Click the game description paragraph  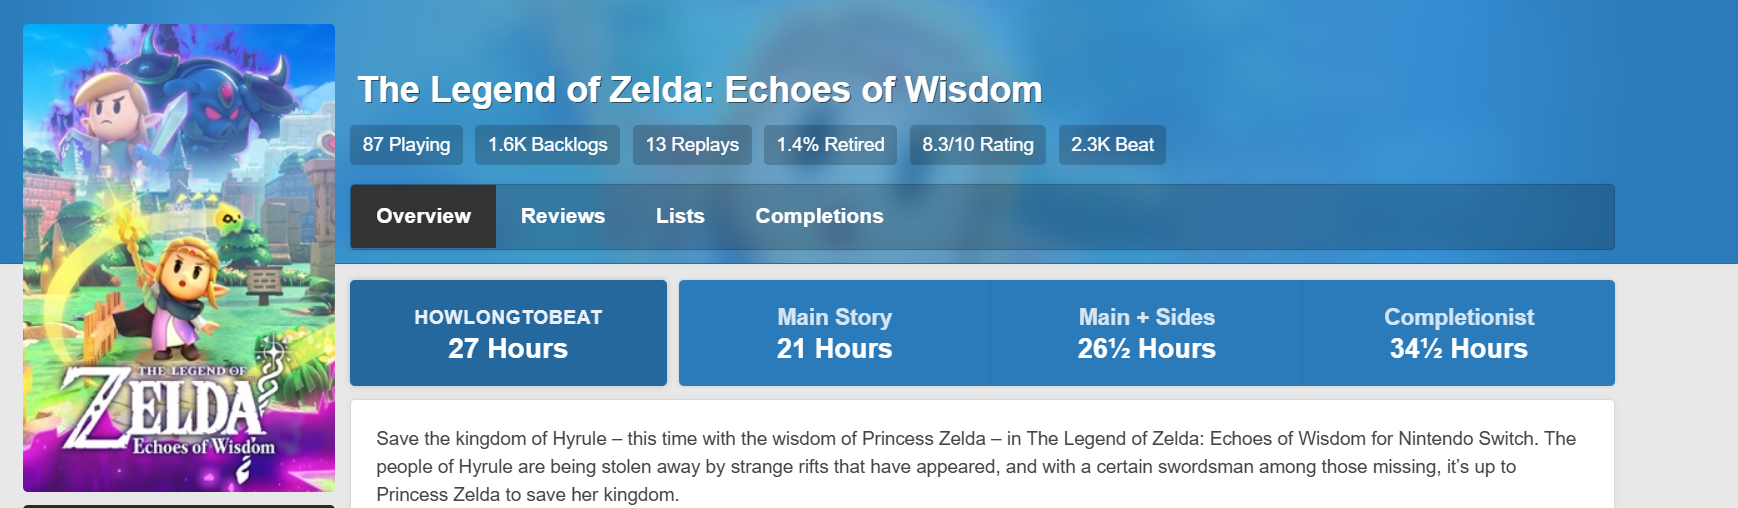[975, 466]
